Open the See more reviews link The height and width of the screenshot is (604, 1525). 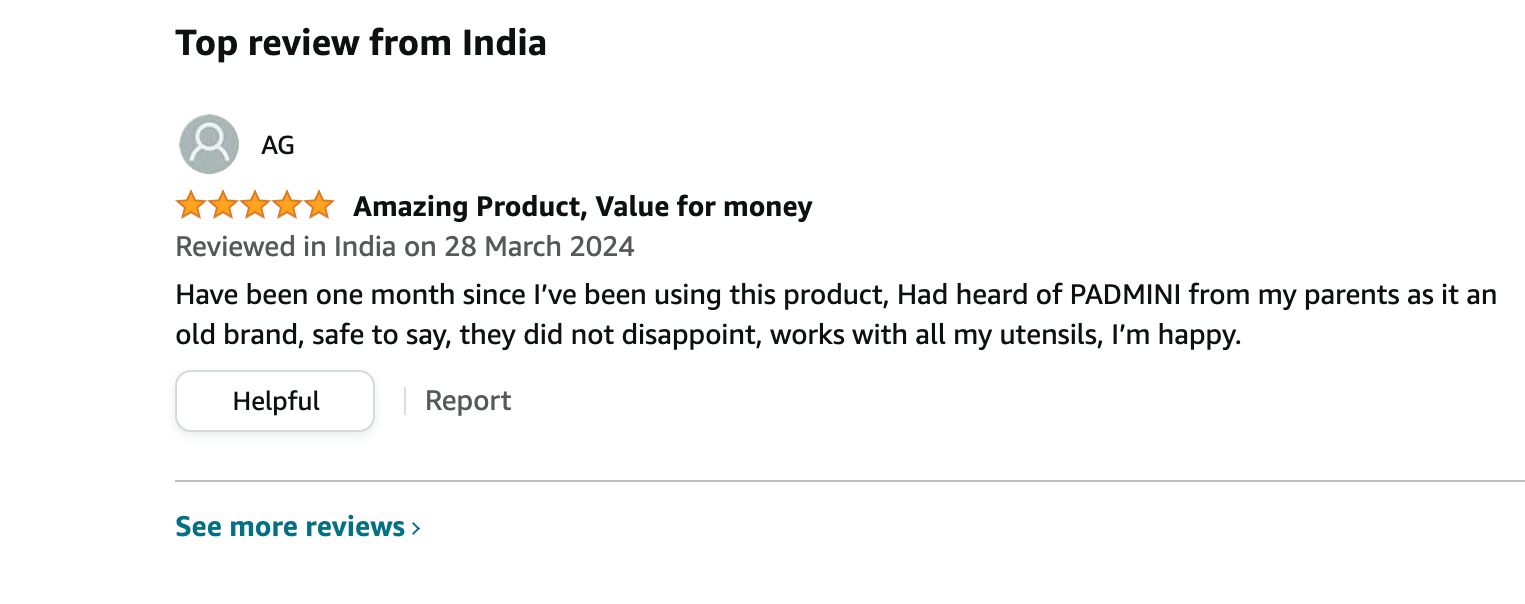(290, 527)
